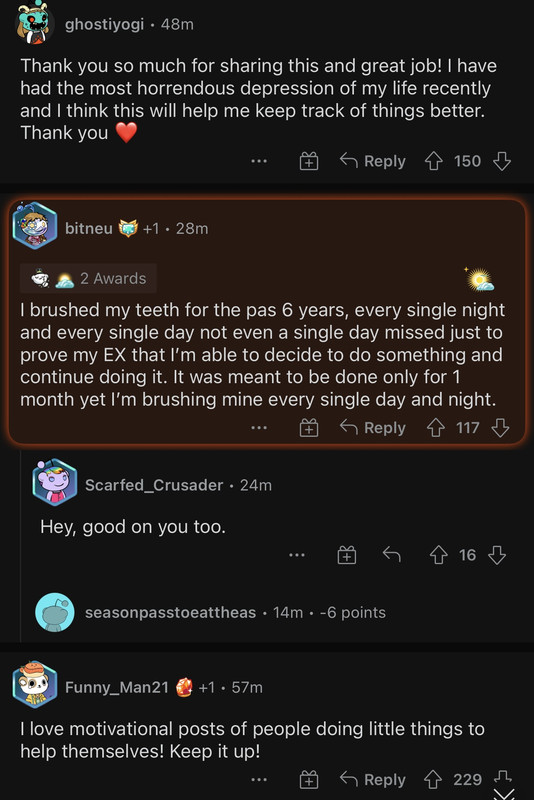Open more options on ghostiyogi's comment
Screen dimensions: 534x800
pyautogui.click(x=259, y=161)
